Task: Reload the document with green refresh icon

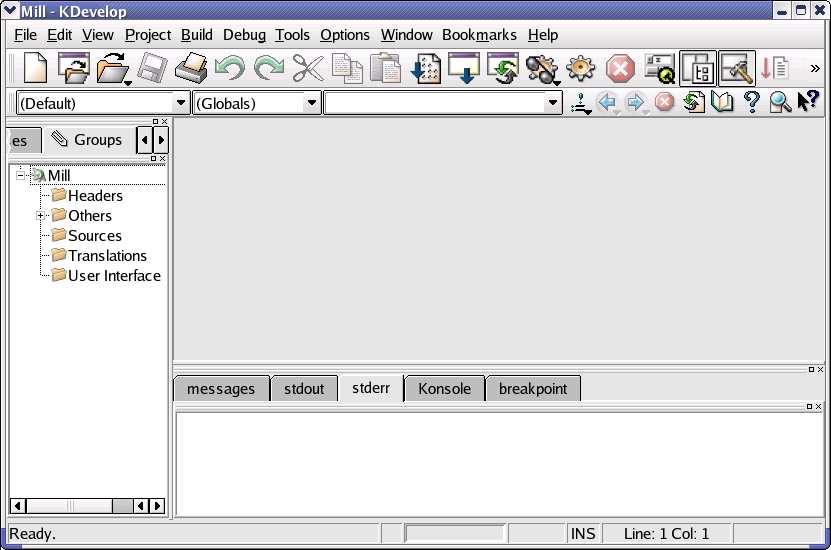Action: (694, 102)
